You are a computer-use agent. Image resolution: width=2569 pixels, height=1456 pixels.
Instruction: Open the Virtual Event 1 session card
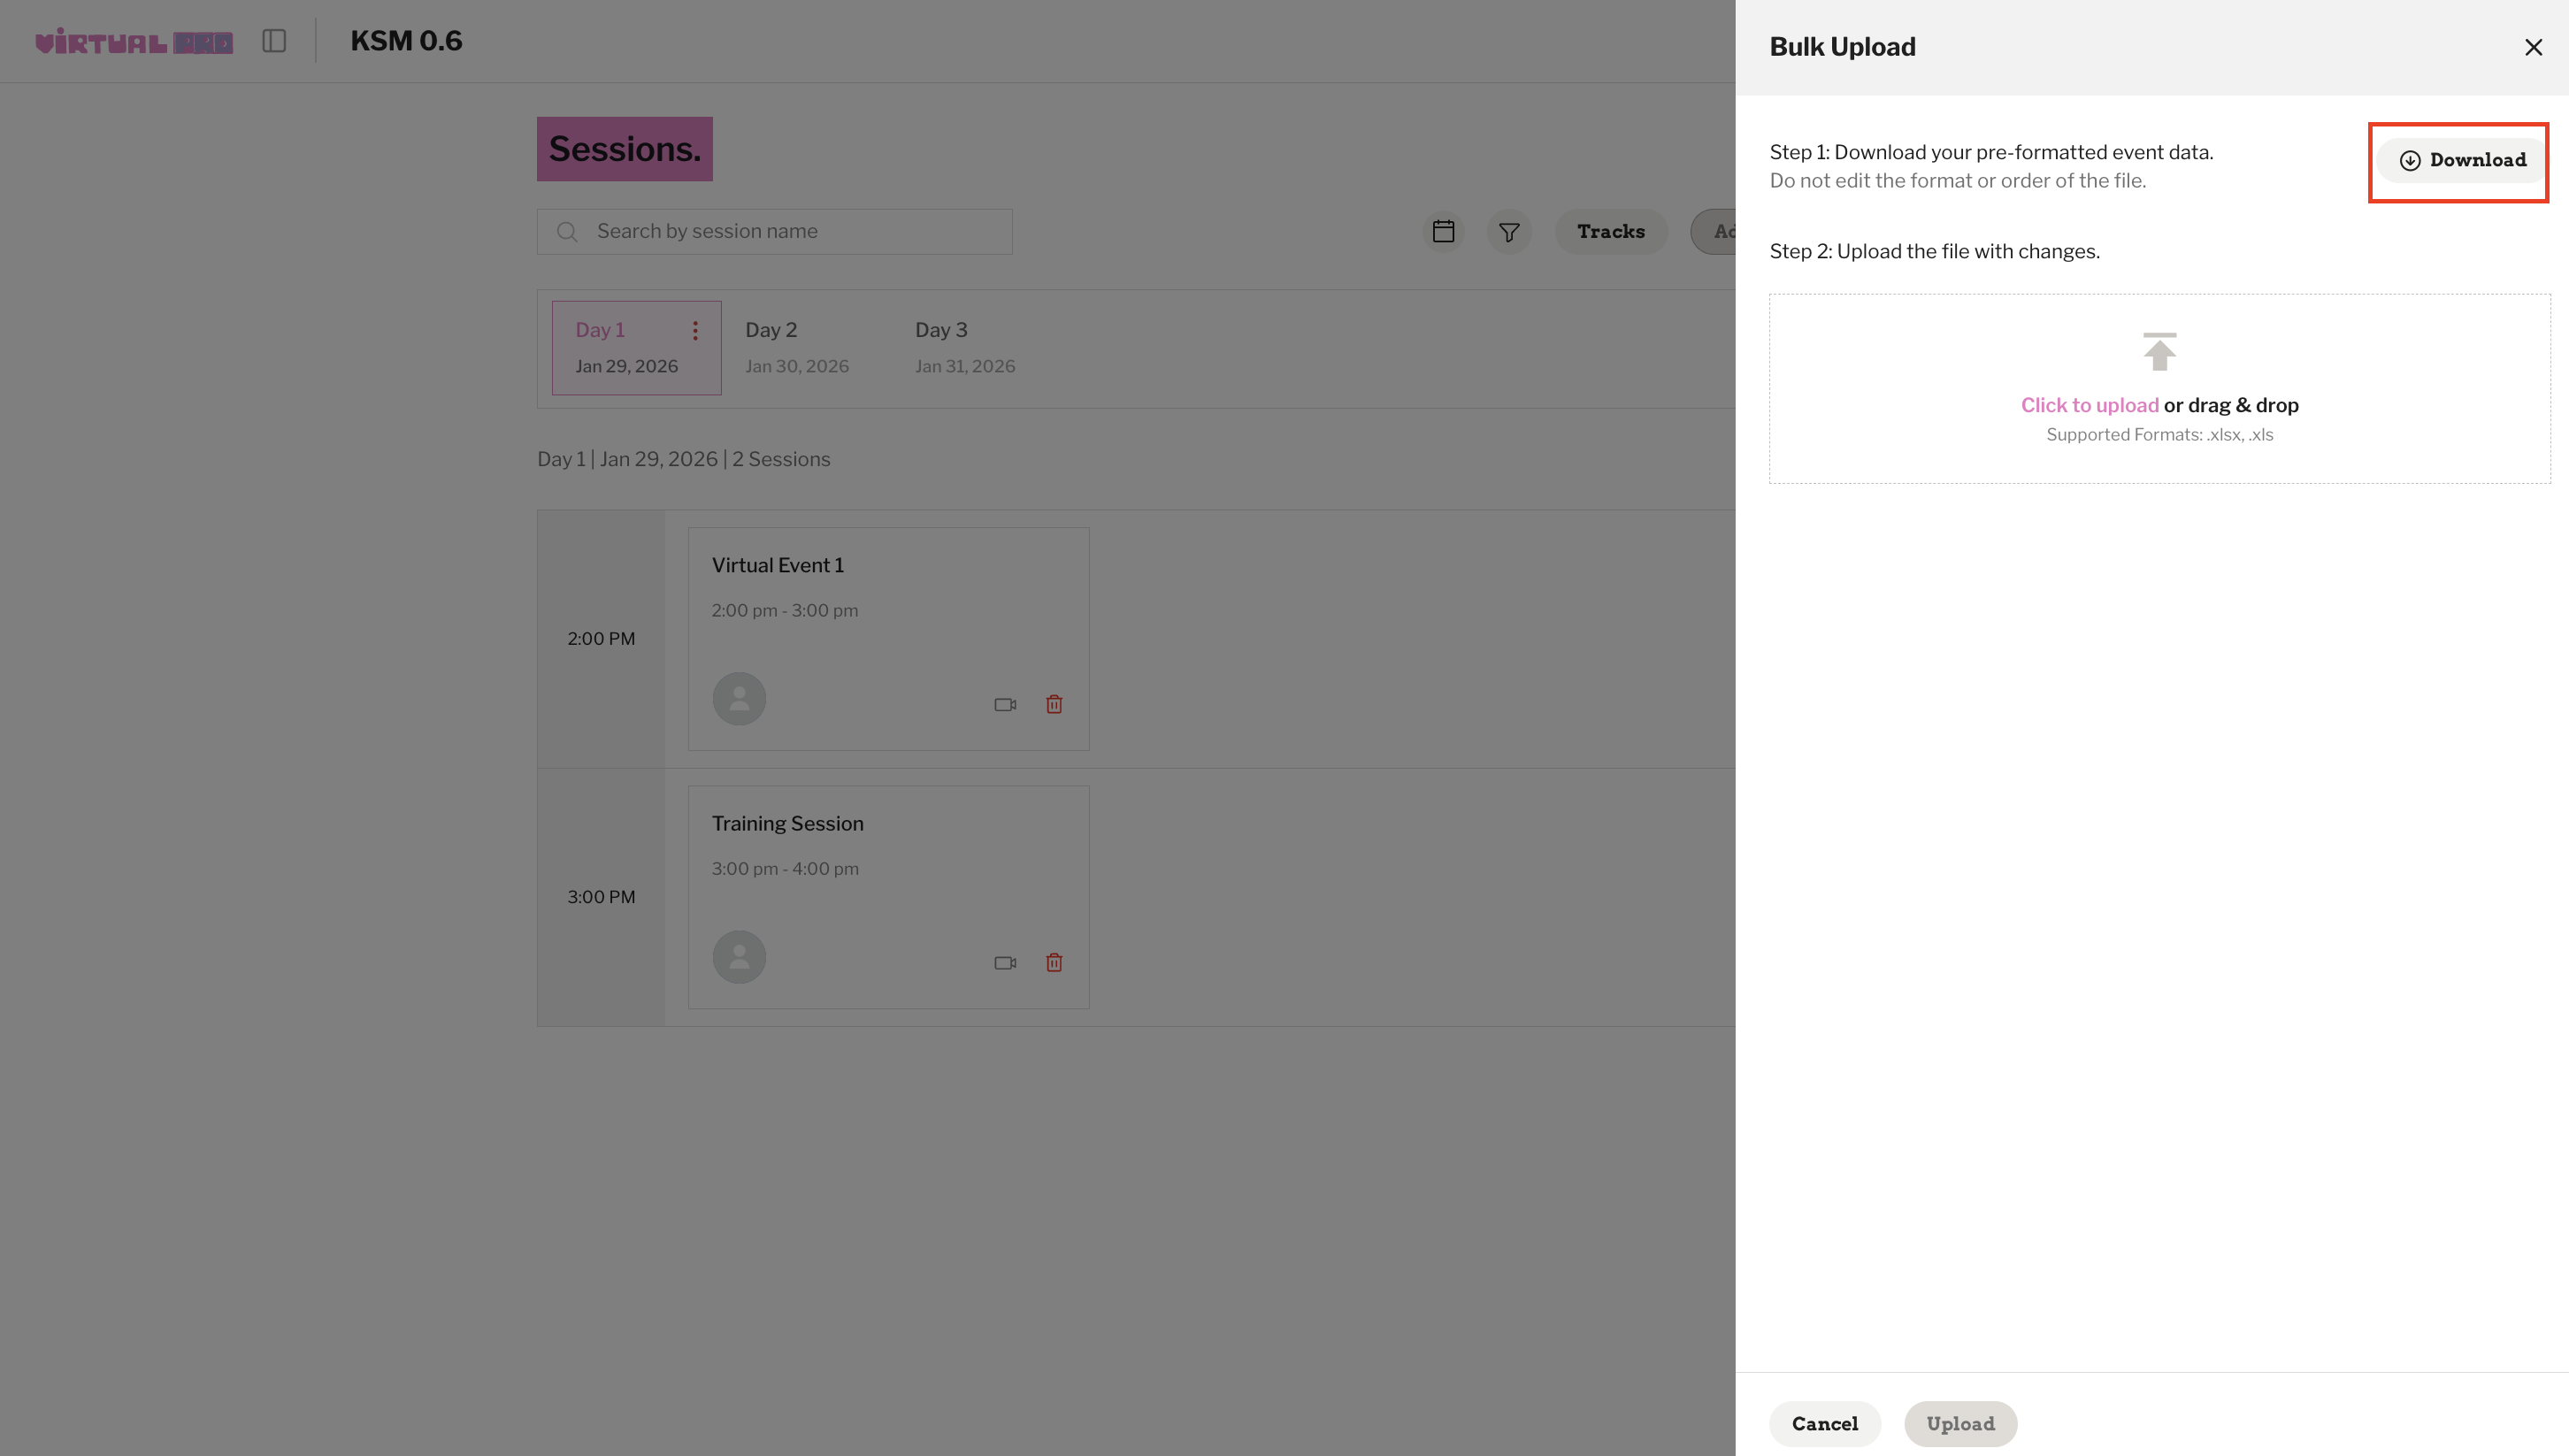pos(888,638)
